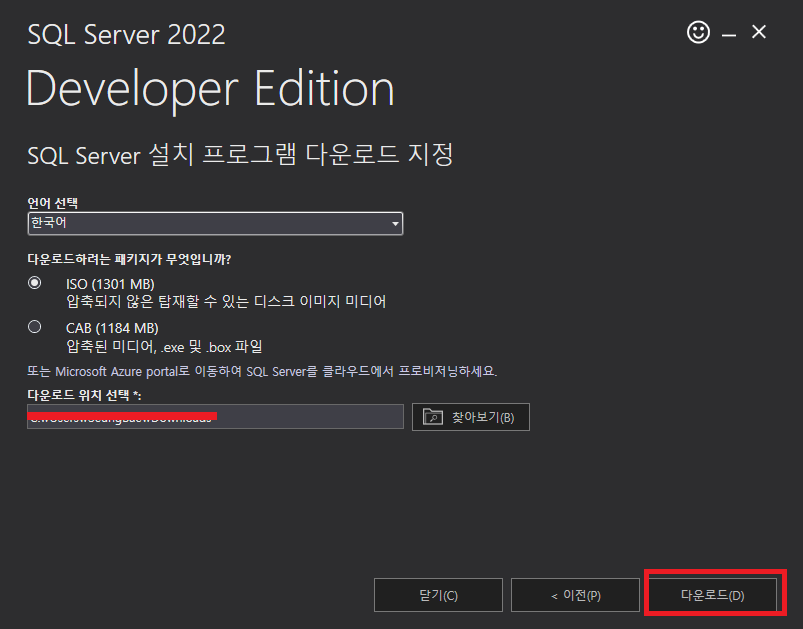The width and height of the screenshot is (803, 629).
Task: Start download with 다운로드(D) button
Action: click(x=712, y=595)
